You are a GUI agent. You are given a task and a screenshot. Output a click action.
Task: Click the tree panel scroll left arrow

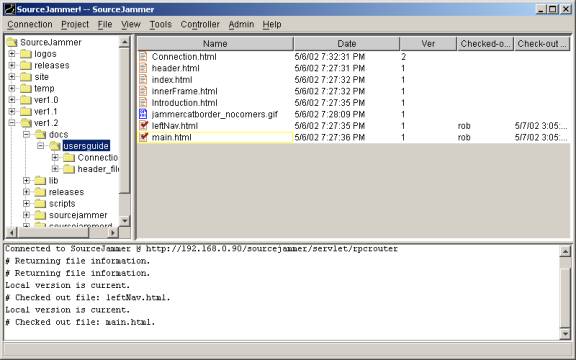(x=12, y=233)
